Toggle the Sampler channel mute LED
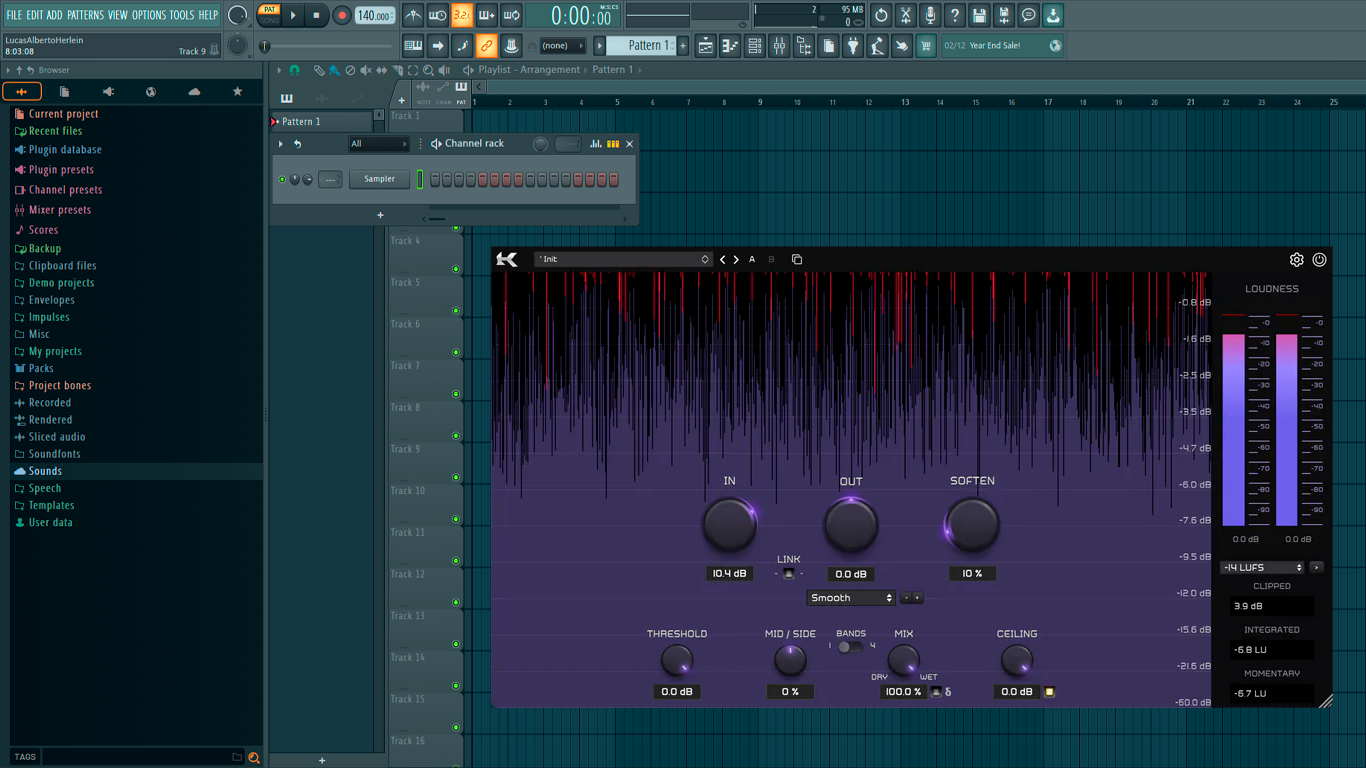 282,180
